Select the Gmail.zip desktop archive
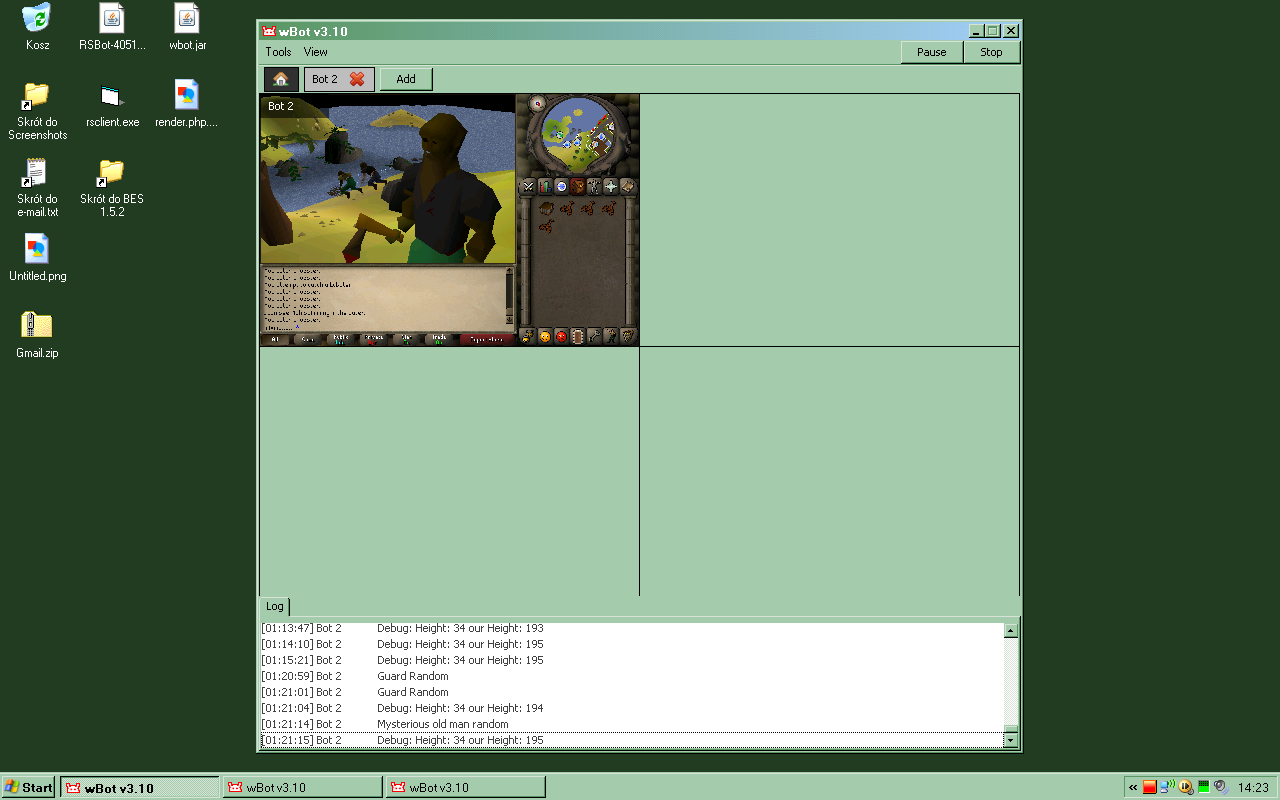Screen dimensions: 1280x800 pyautogui.click(x=37, y=335)
